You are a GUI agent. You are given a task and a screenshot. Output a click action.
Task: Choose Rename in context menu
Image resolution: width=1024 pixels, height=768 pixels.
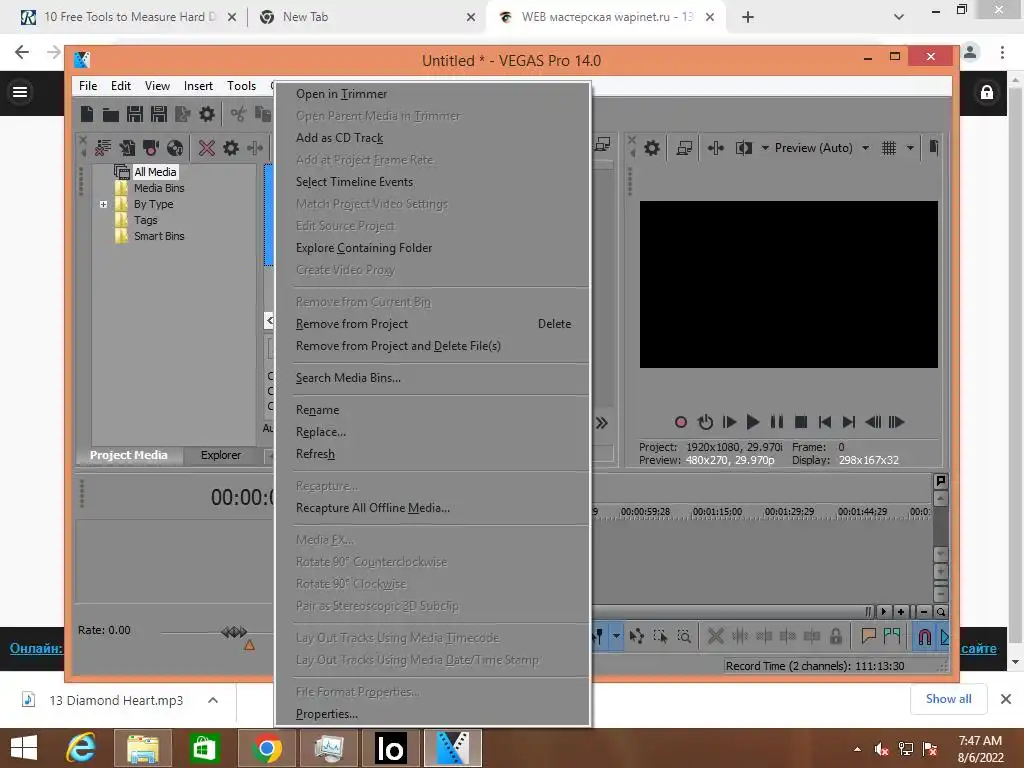(x=432, y=410)
